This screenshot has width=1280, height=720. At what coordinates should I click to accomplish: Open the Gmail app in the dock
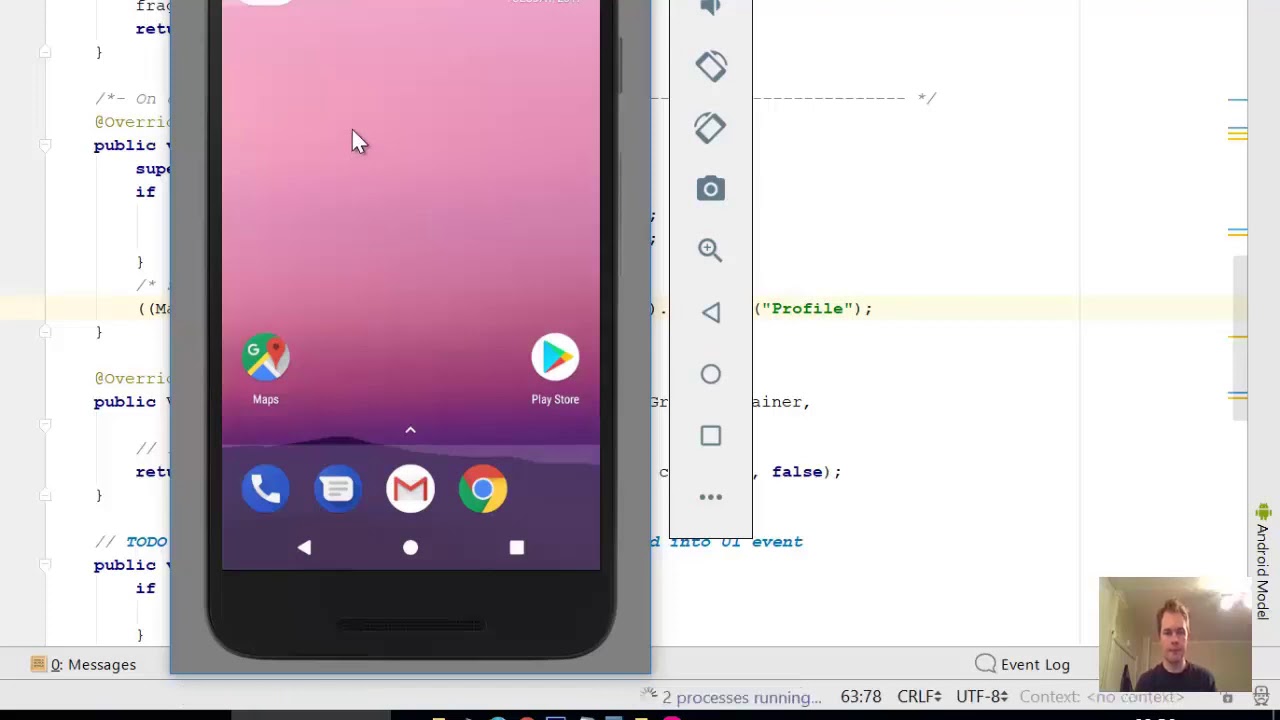(x=410, y=489)
